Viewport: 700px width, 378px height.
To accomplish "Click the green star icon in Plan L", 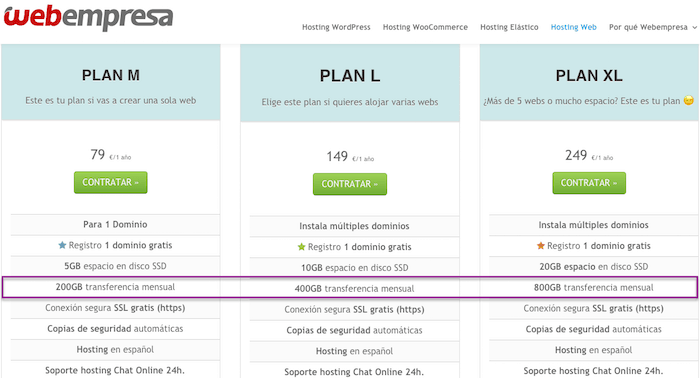I will click(x=301, y=247).
